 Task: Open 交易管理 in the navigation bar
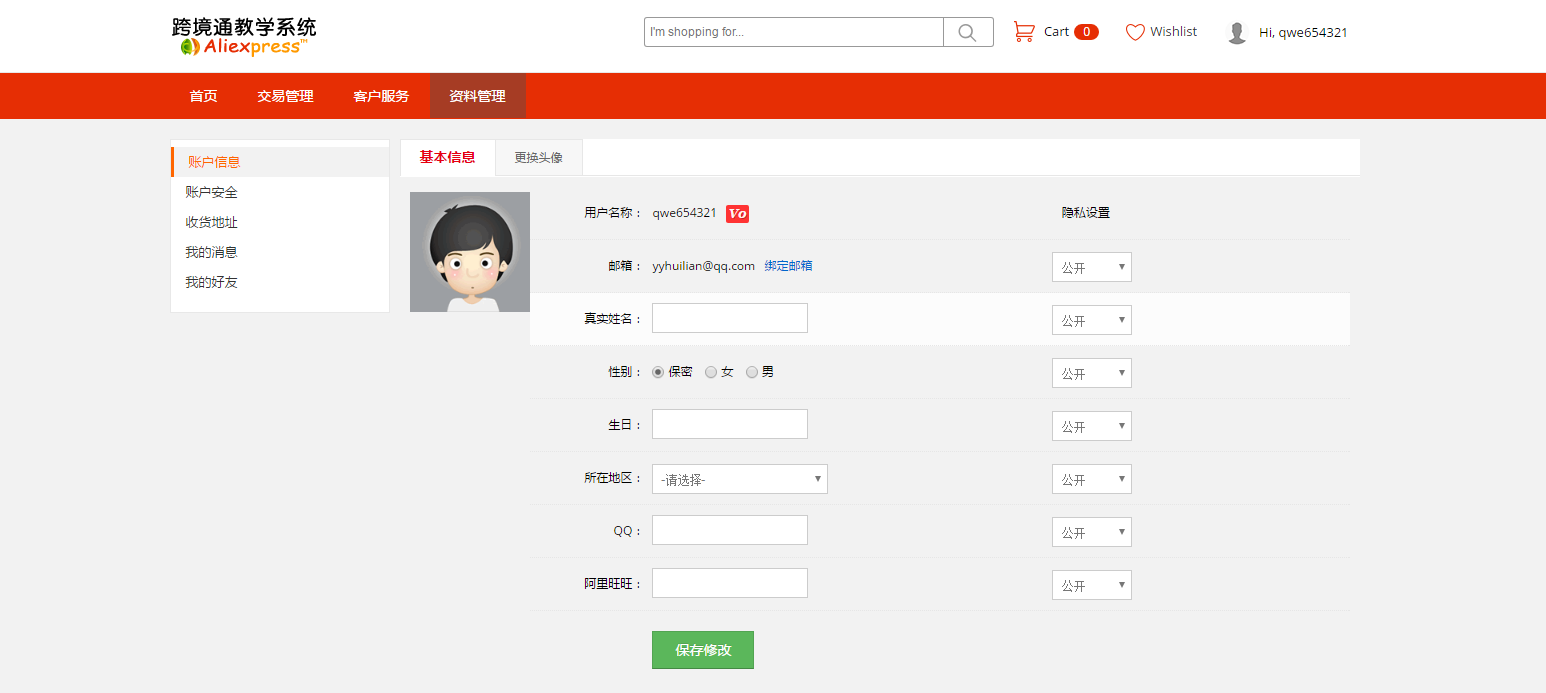click(x=285, y=96)
